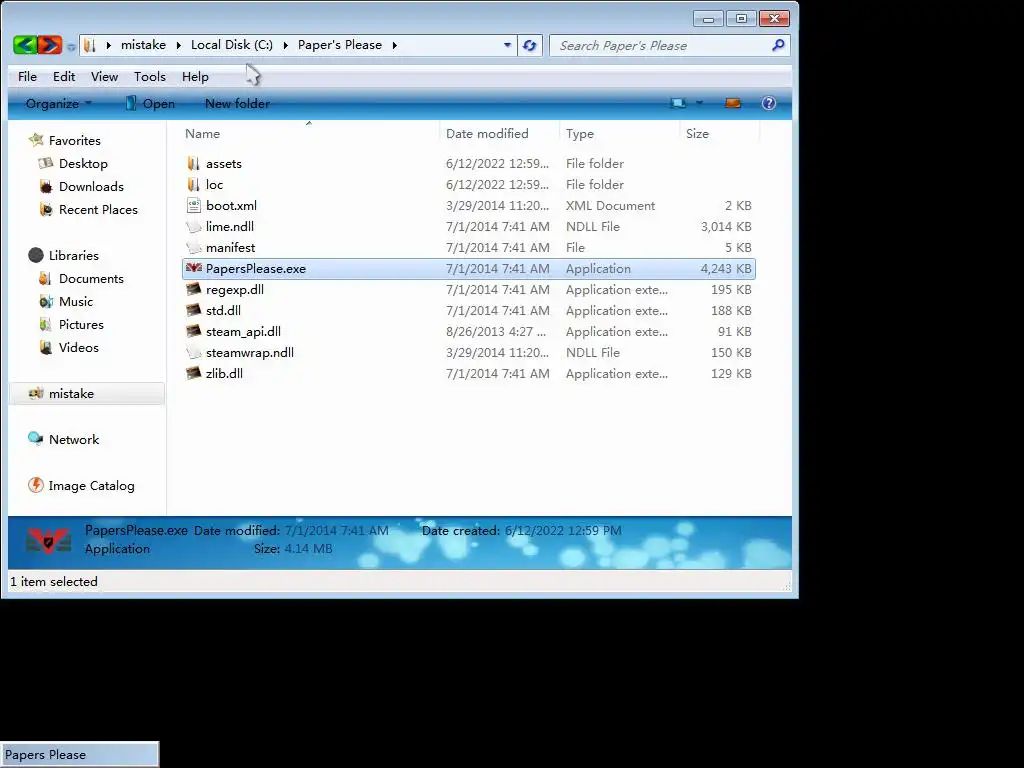Image resolution: width=1024 pixels, height=768 pixels.
Task: Open the recent locations dropdown beside the nav arrows
Action: (x=71, y=46)
